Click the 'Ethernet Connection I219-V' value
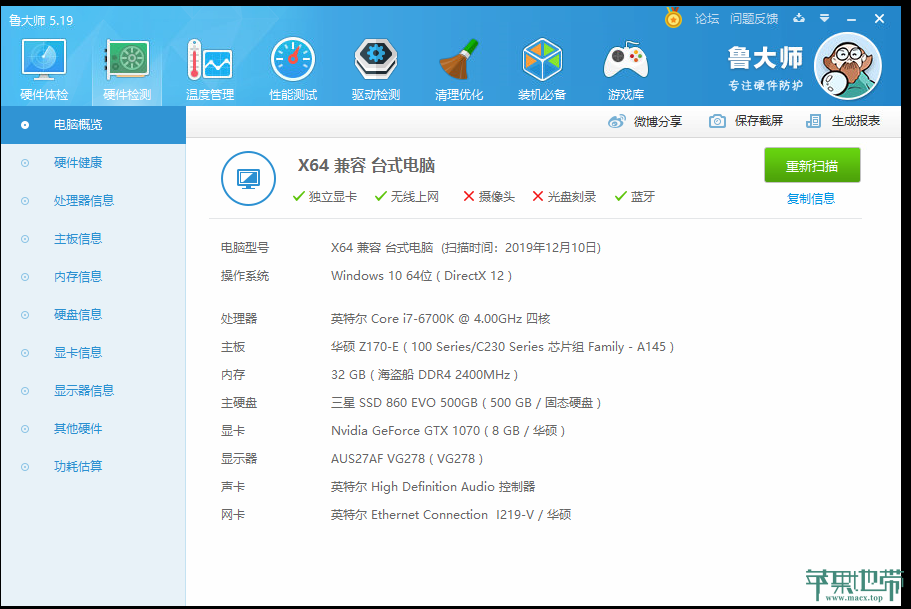This screenshot has height=609, width=911. 452,514
